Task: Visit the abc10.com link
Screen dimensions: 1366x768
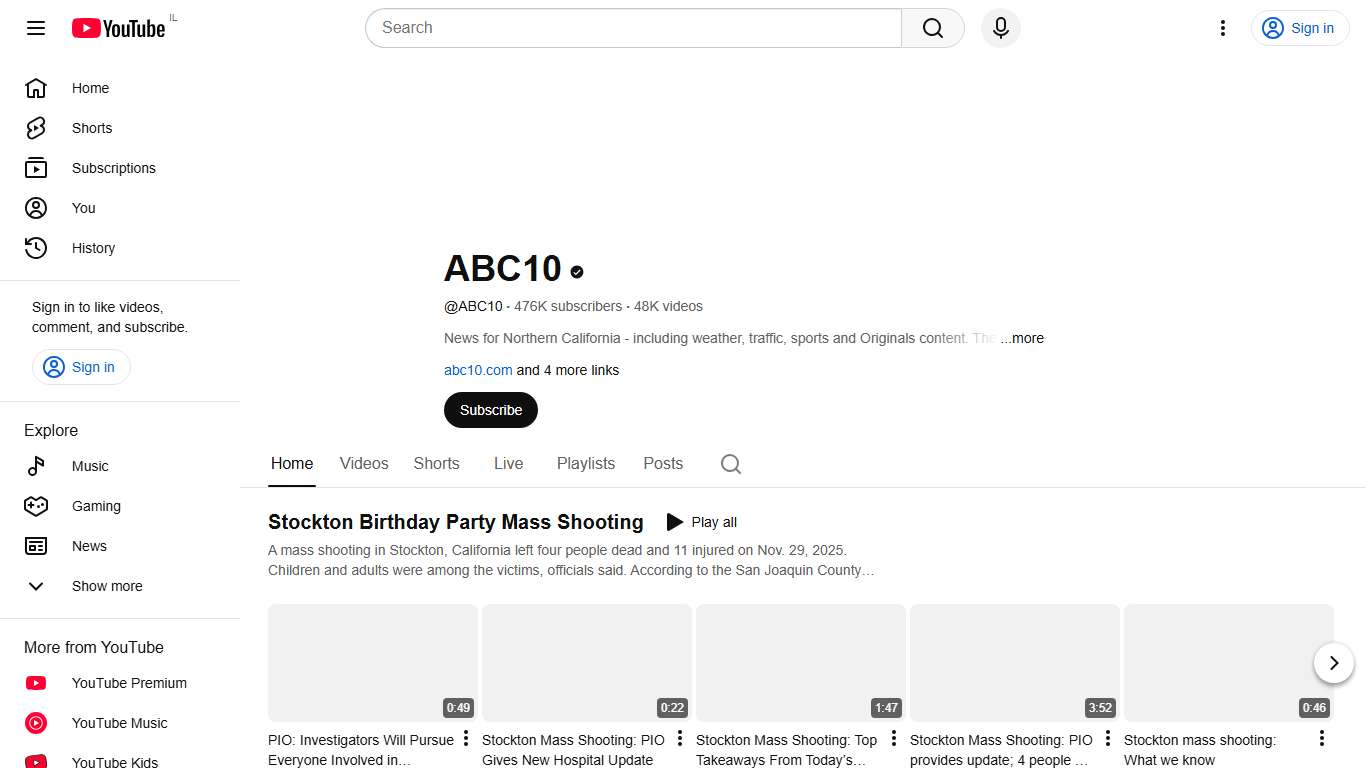Action: click(x=477, y=370)
